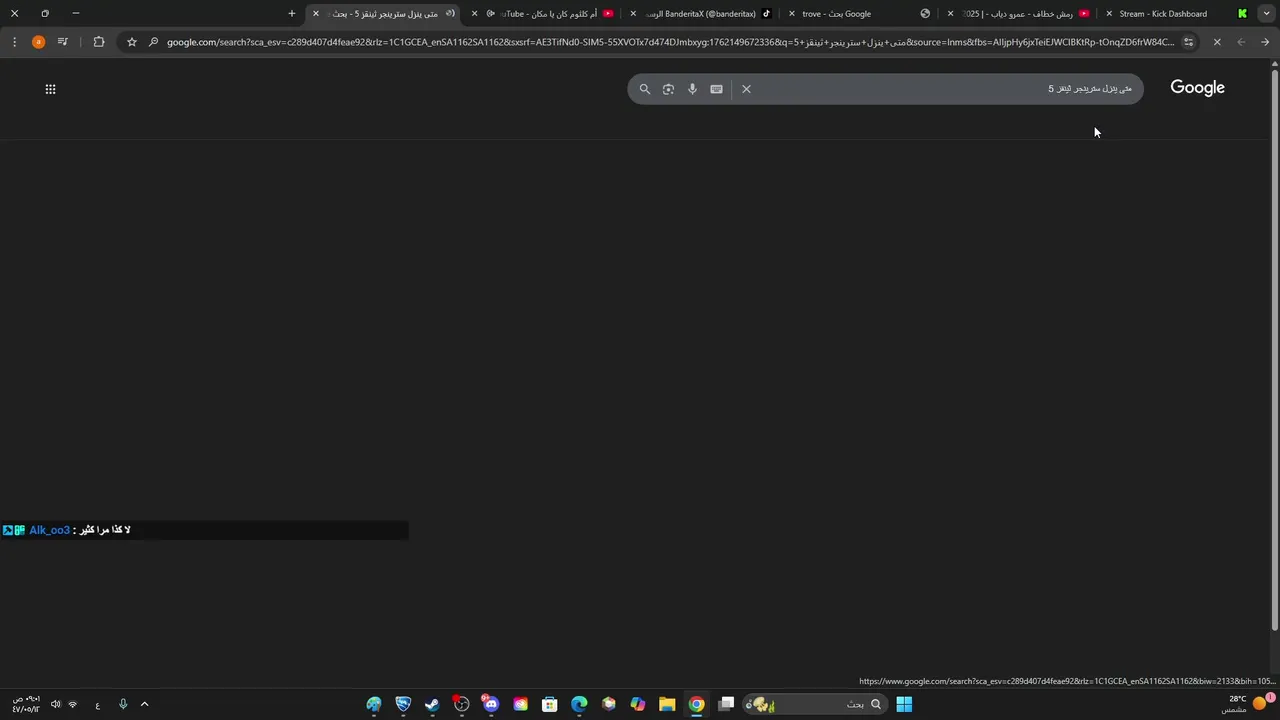Open Task View on the taskbar

coord(726,704)
